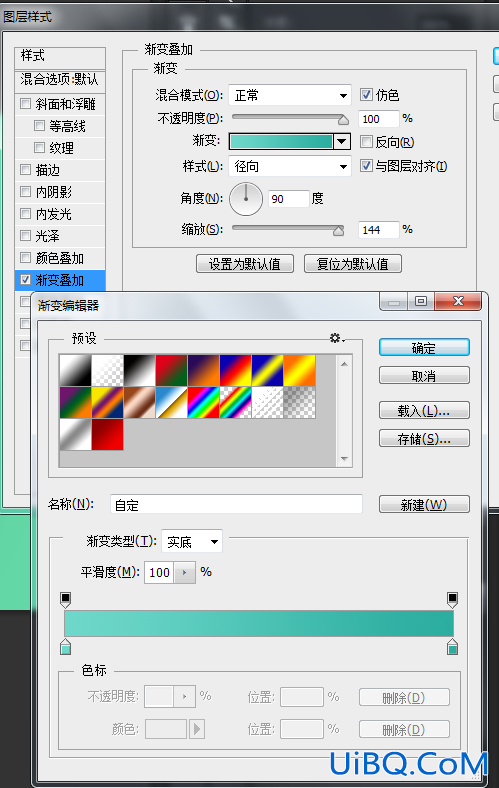499x788 pixels.
Task: Choose the transparent stripes gradient preset
Action: (x=268, y=403)
